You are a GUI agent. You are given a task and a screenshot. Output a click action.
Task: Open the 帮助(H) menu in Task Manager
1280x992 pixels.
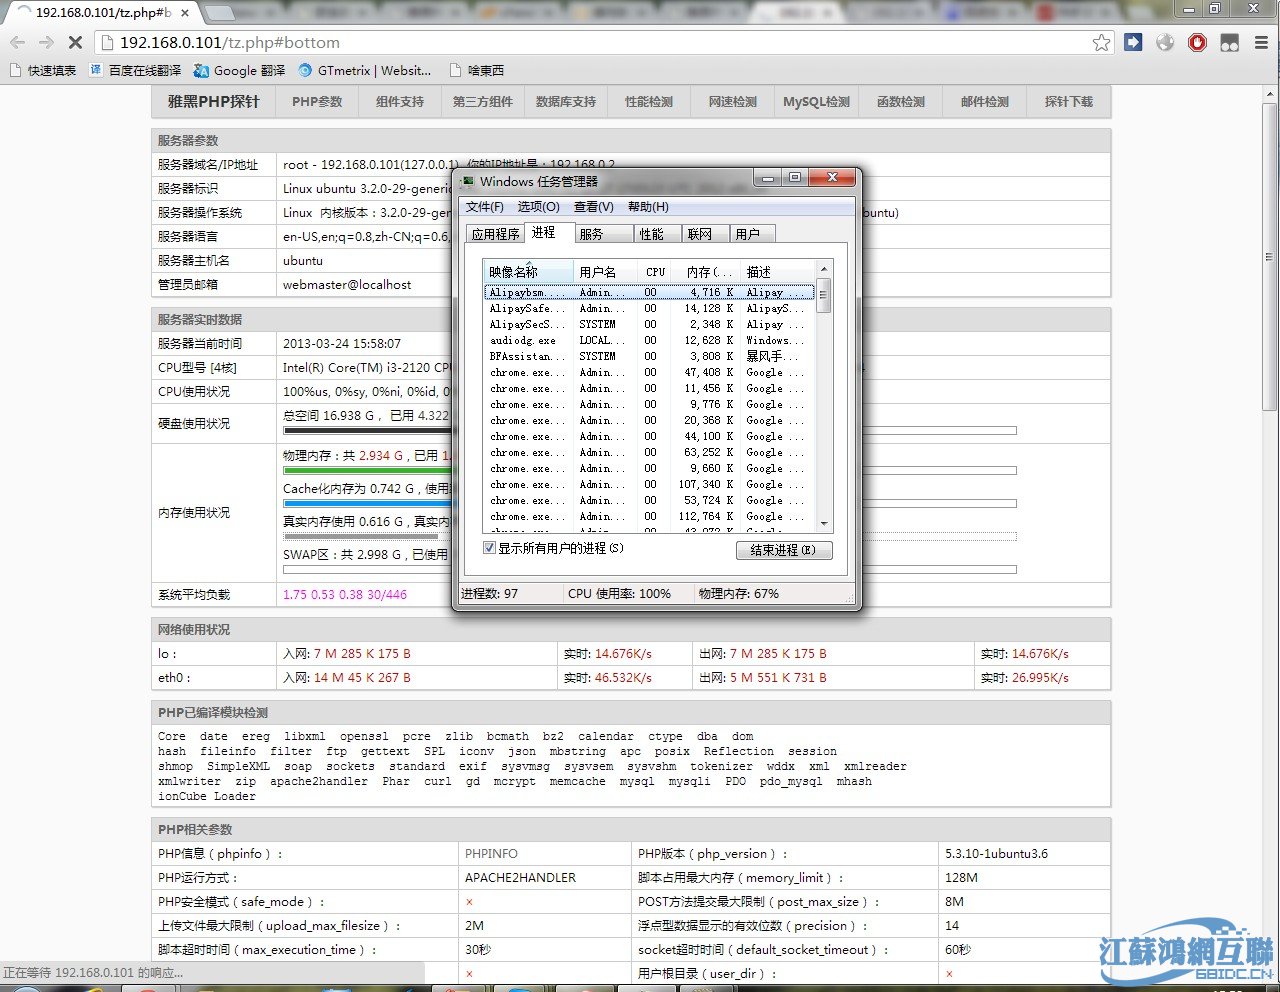click(x=648, y=207)
